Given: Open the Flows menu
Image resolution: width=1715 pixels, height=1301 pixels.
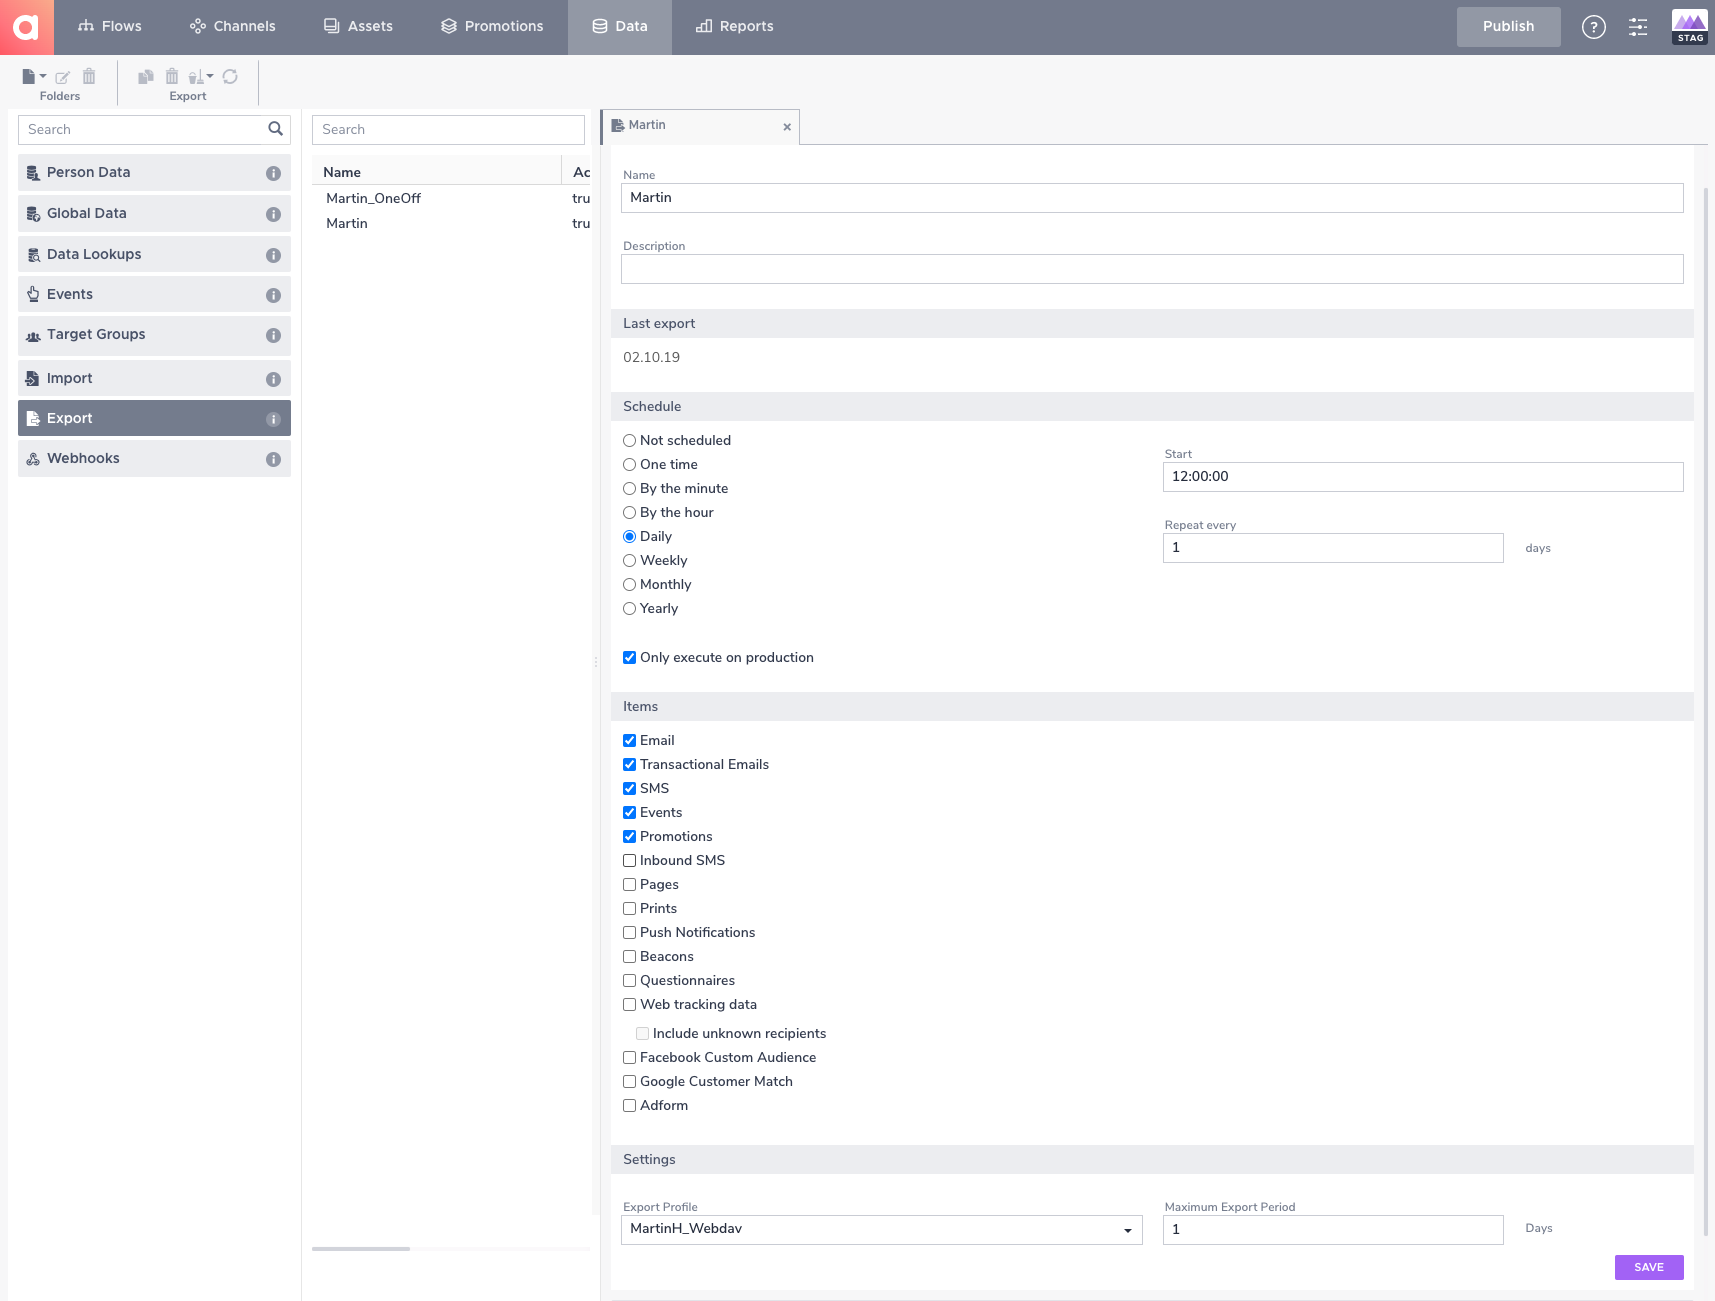Looking at the screenshot, I should point(110,27).
